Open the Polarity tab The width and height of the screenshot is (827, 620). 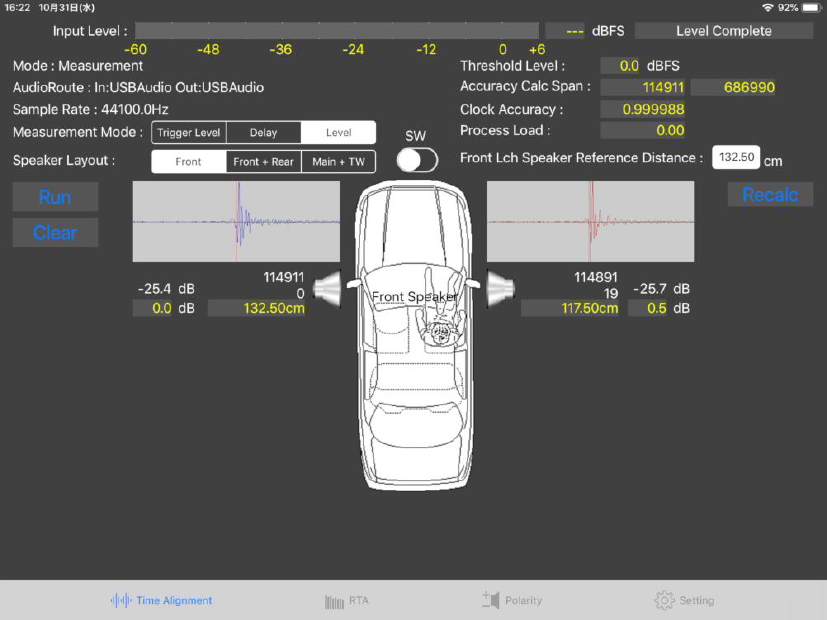tap(512, 601)
